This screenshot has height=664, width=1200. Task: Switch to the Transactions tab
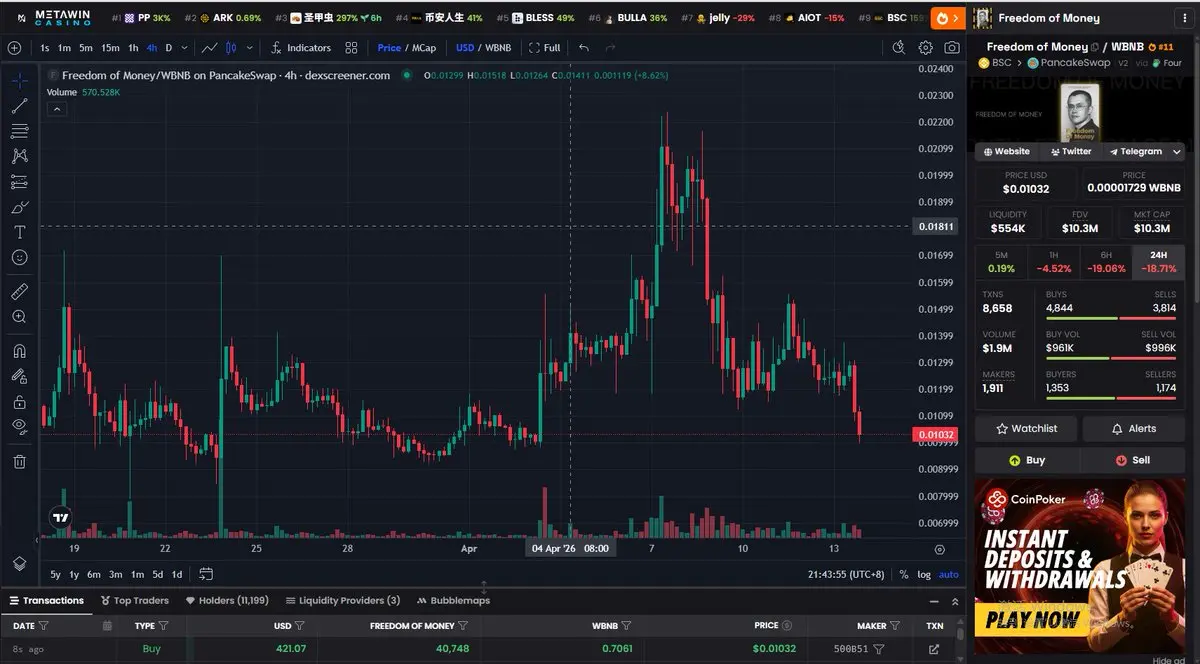click(x=46, y=600)
